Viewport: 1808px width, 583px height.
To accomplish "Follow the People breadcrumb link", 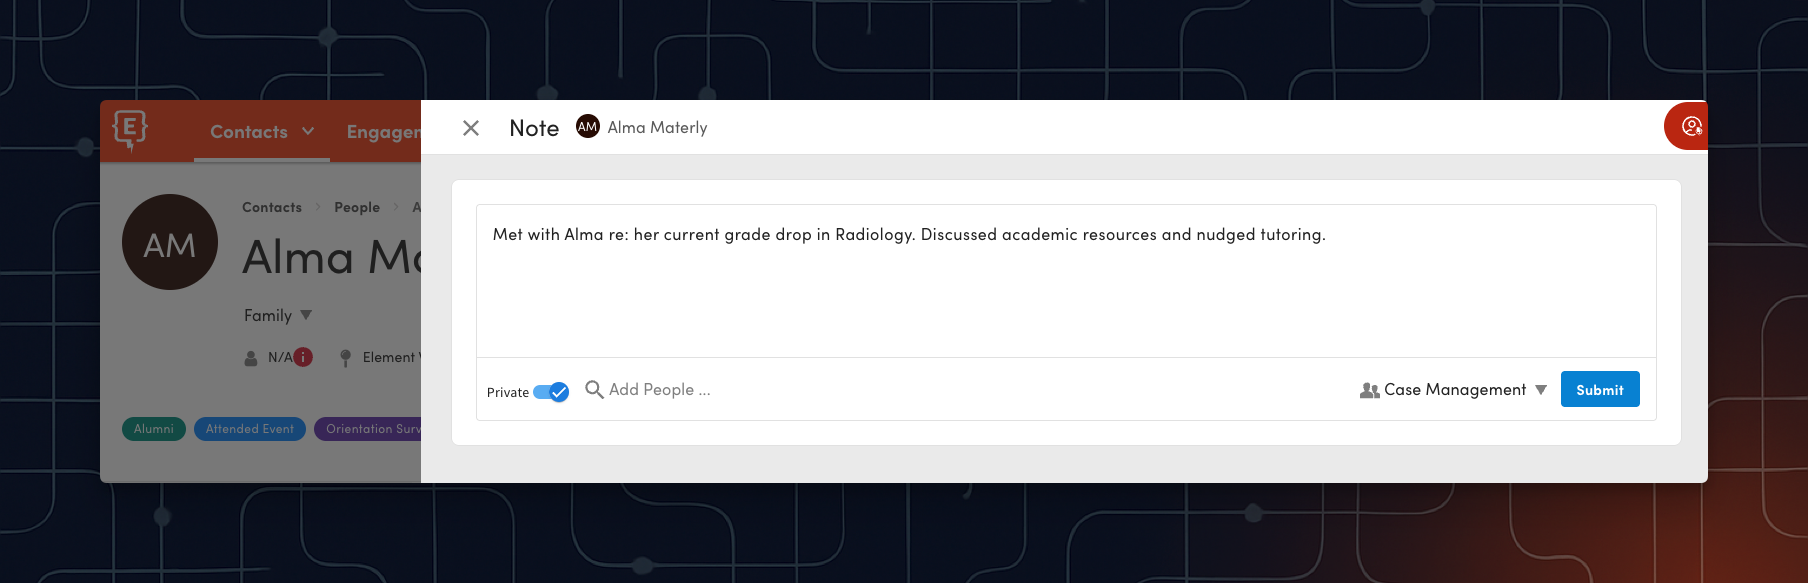I will coord(357,207).
